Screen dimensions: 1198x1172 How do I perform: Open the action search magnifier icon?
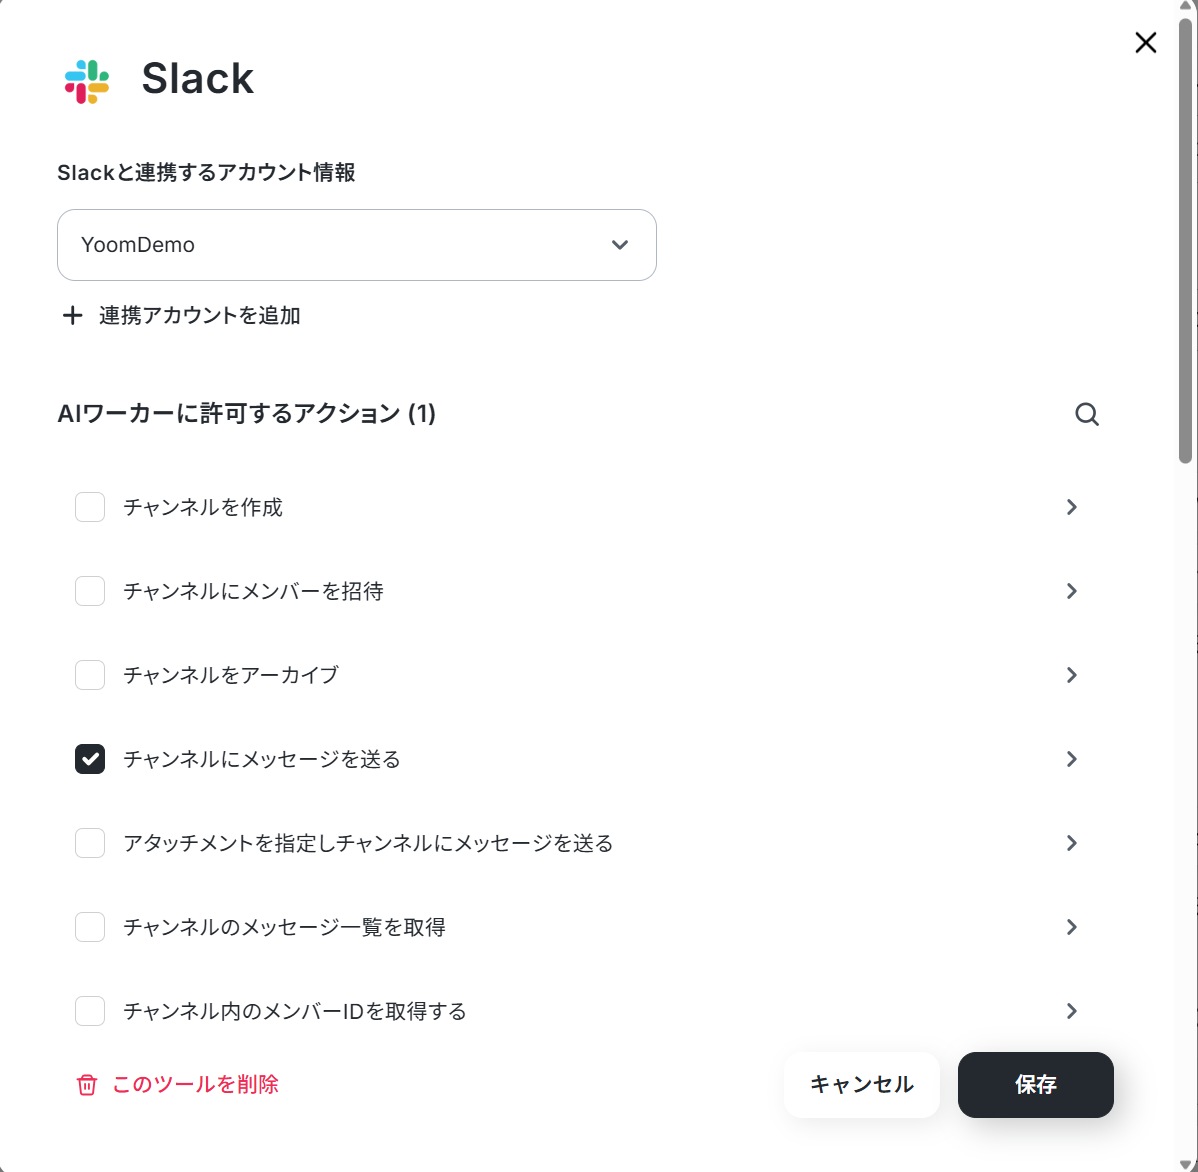click(1086, 414)
